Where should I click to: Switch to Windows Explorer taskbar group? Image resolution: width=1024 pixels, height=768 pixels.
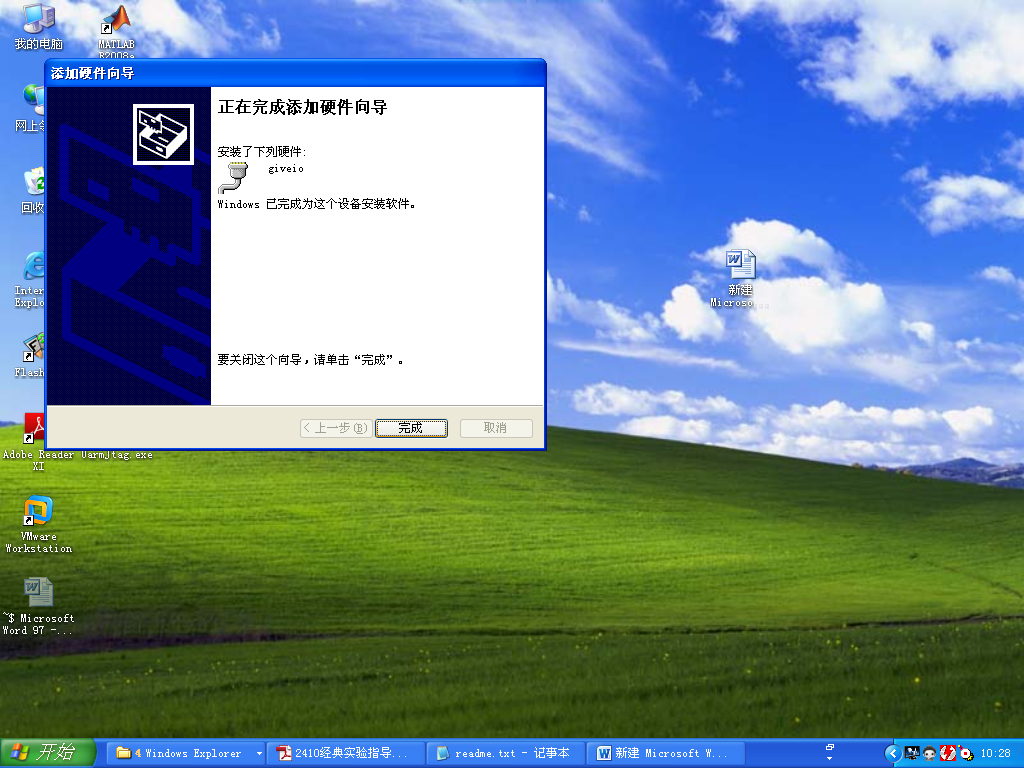185,753
